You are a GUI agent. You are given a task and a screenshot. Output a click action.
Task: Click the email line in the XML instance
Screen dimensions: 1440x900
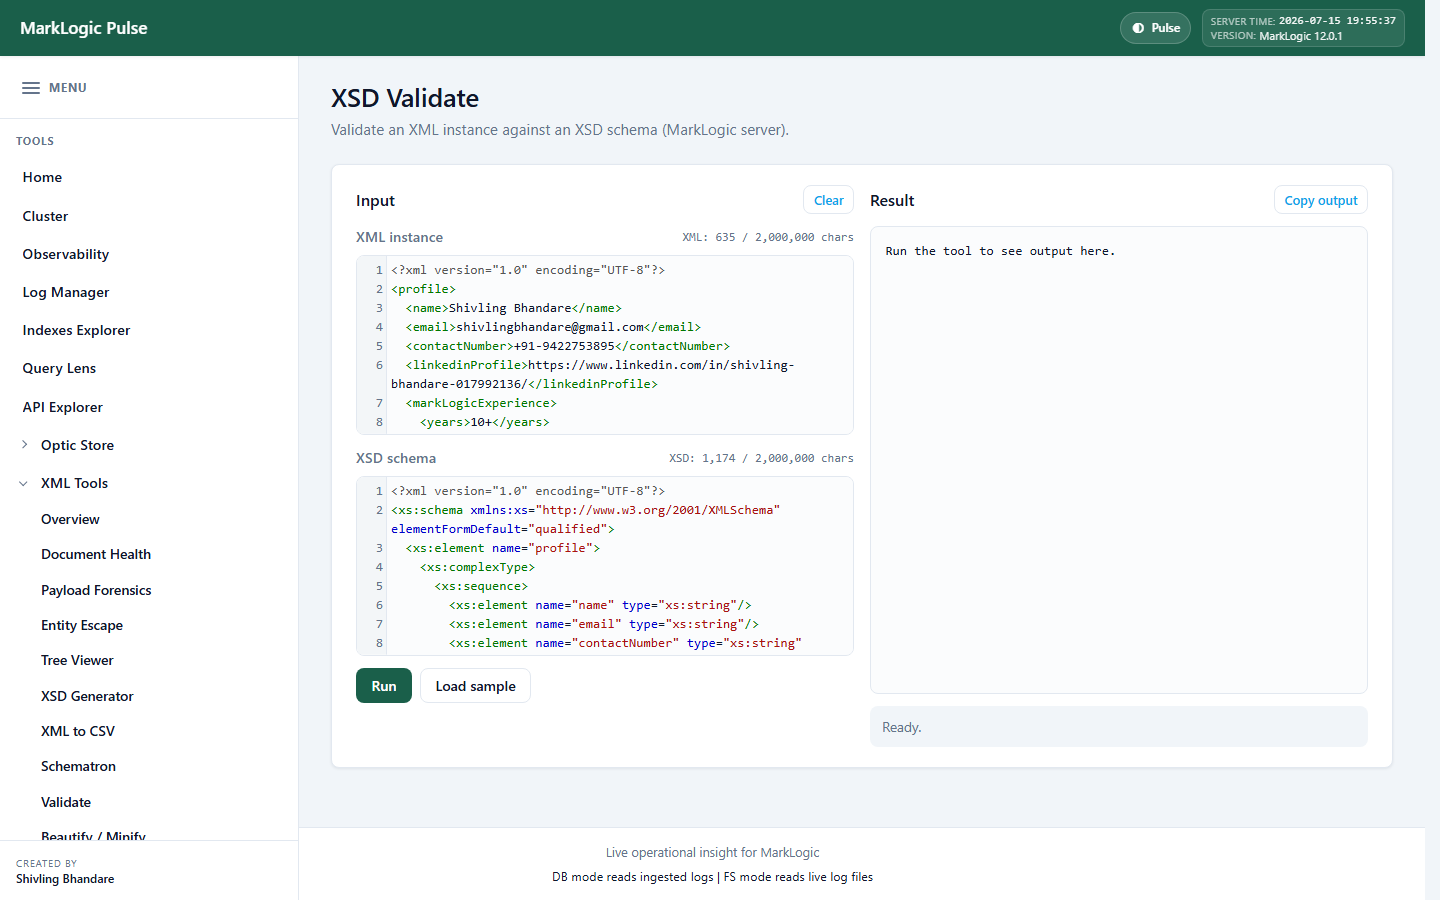[x=553, y=327]
